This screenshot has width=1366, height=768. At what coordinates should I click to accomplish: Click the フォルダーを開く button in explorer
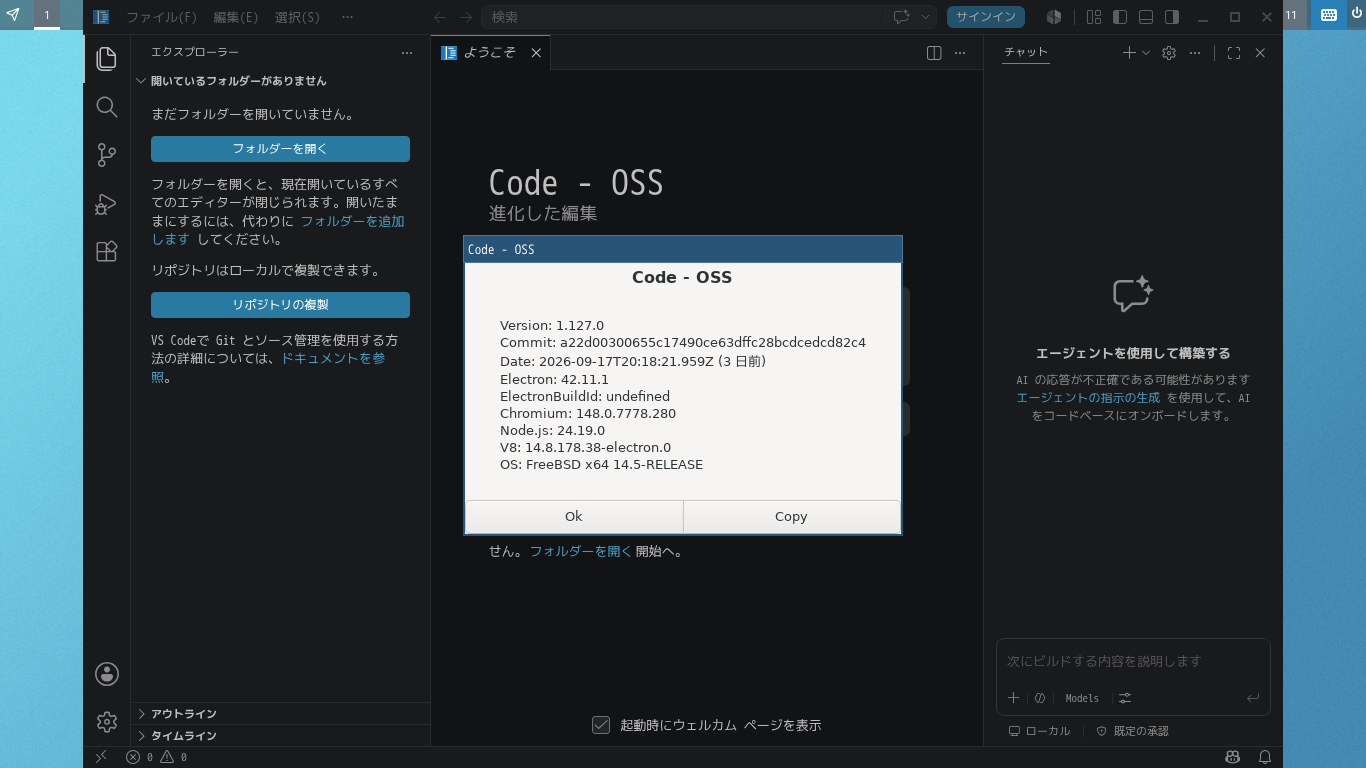(x=280, y=149)
